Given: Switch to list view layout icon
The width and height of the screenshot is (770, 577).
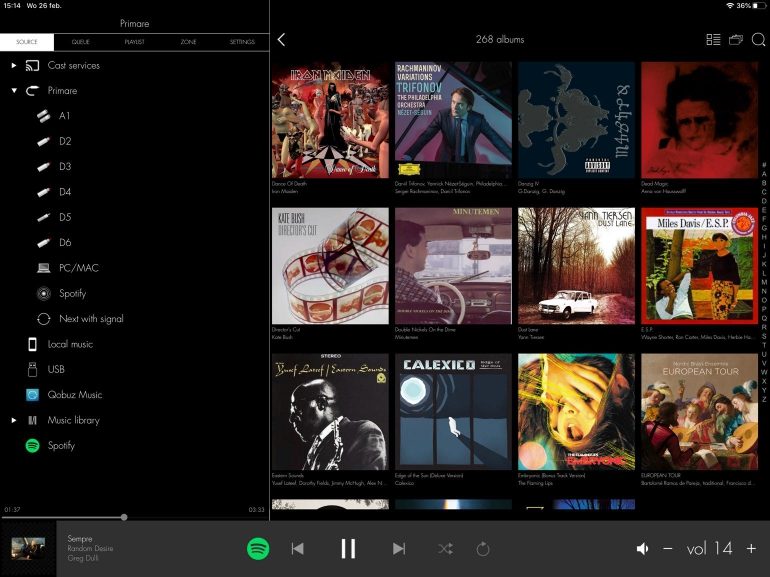Looking at the screenshot, I should tap(713, 40).
